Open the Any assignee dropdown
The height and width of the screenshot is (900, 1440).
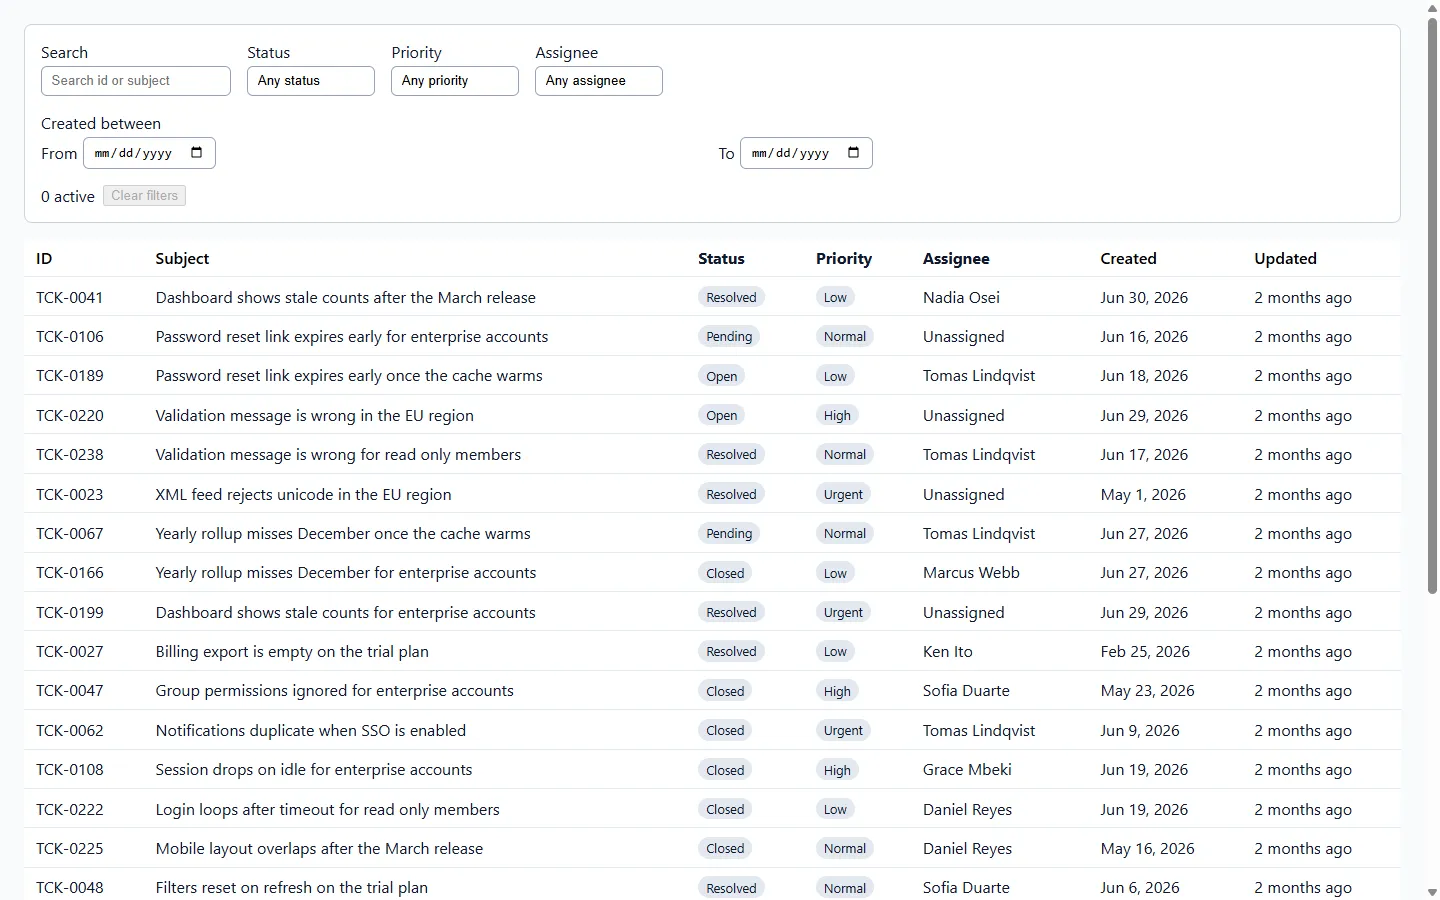click(x=599, y=81)
